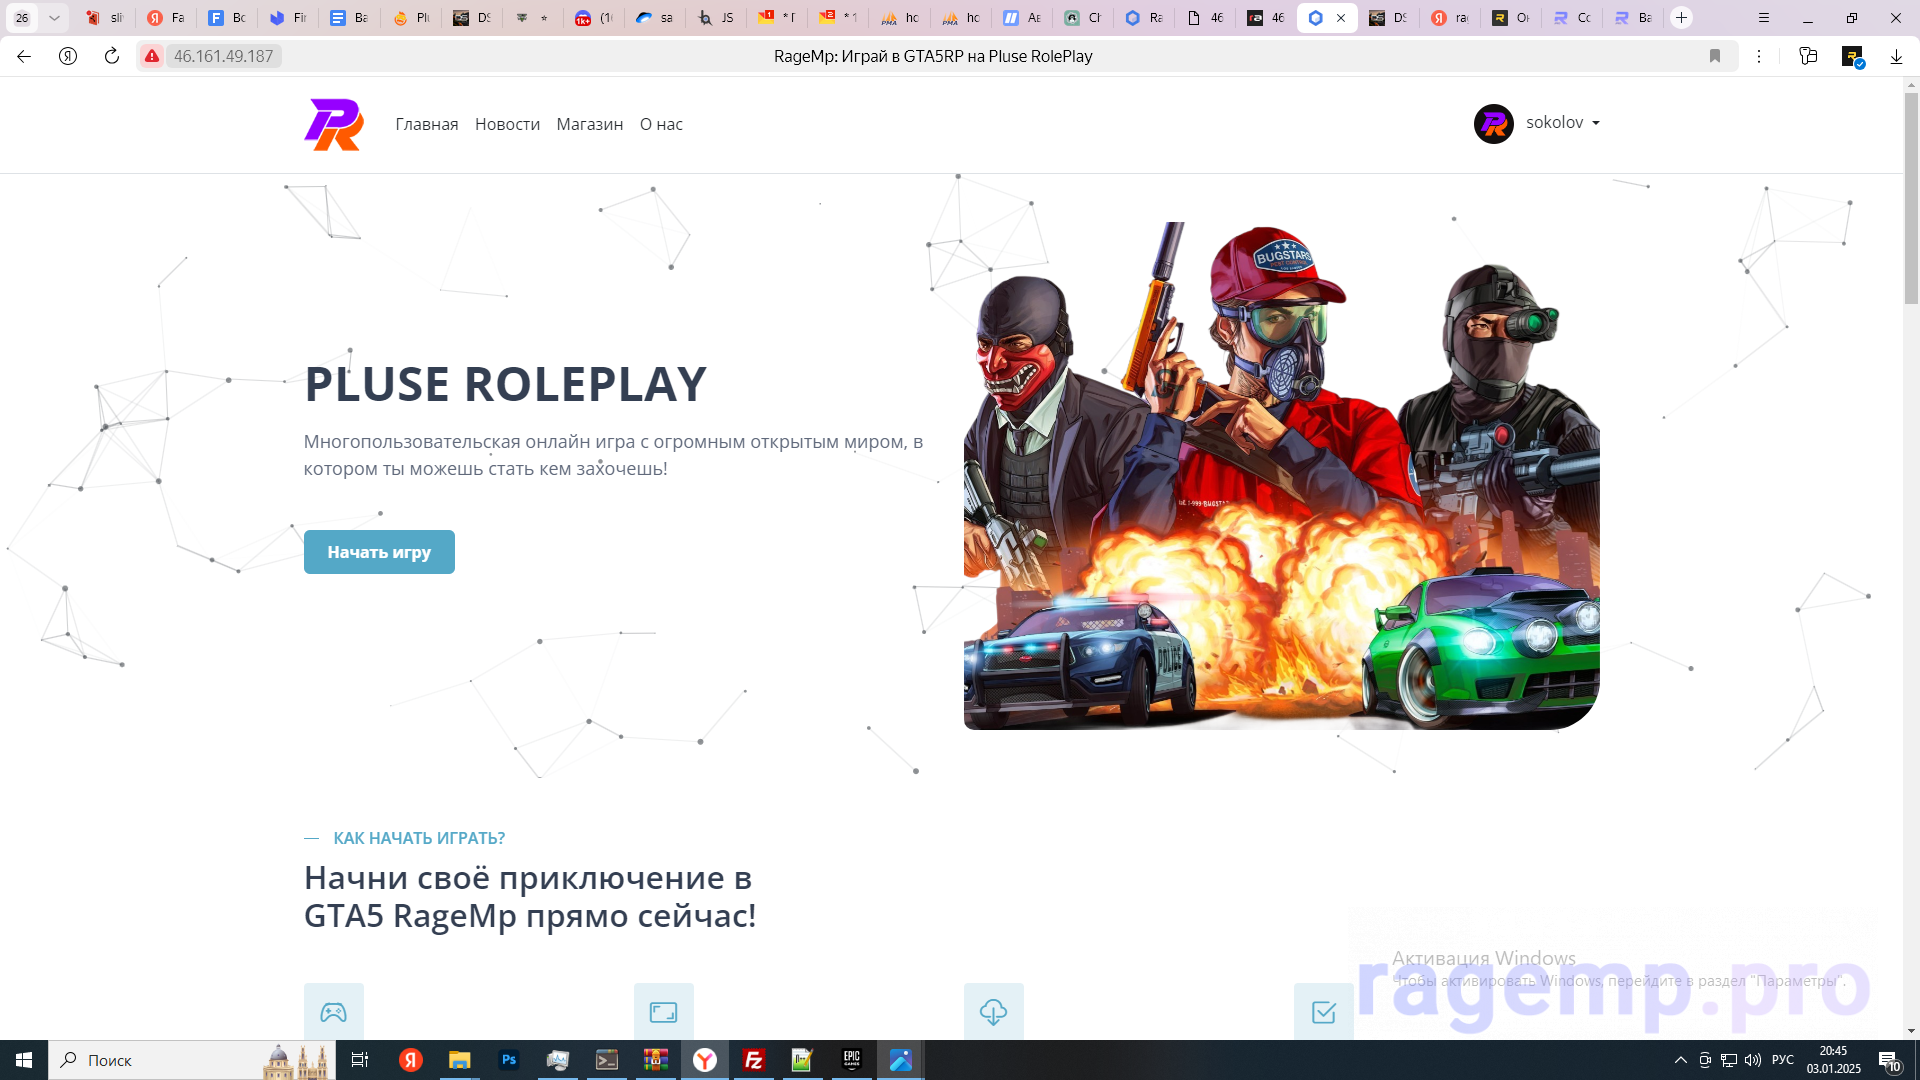
Task: Click the tab counter showing 26
Action: (22, 18)
